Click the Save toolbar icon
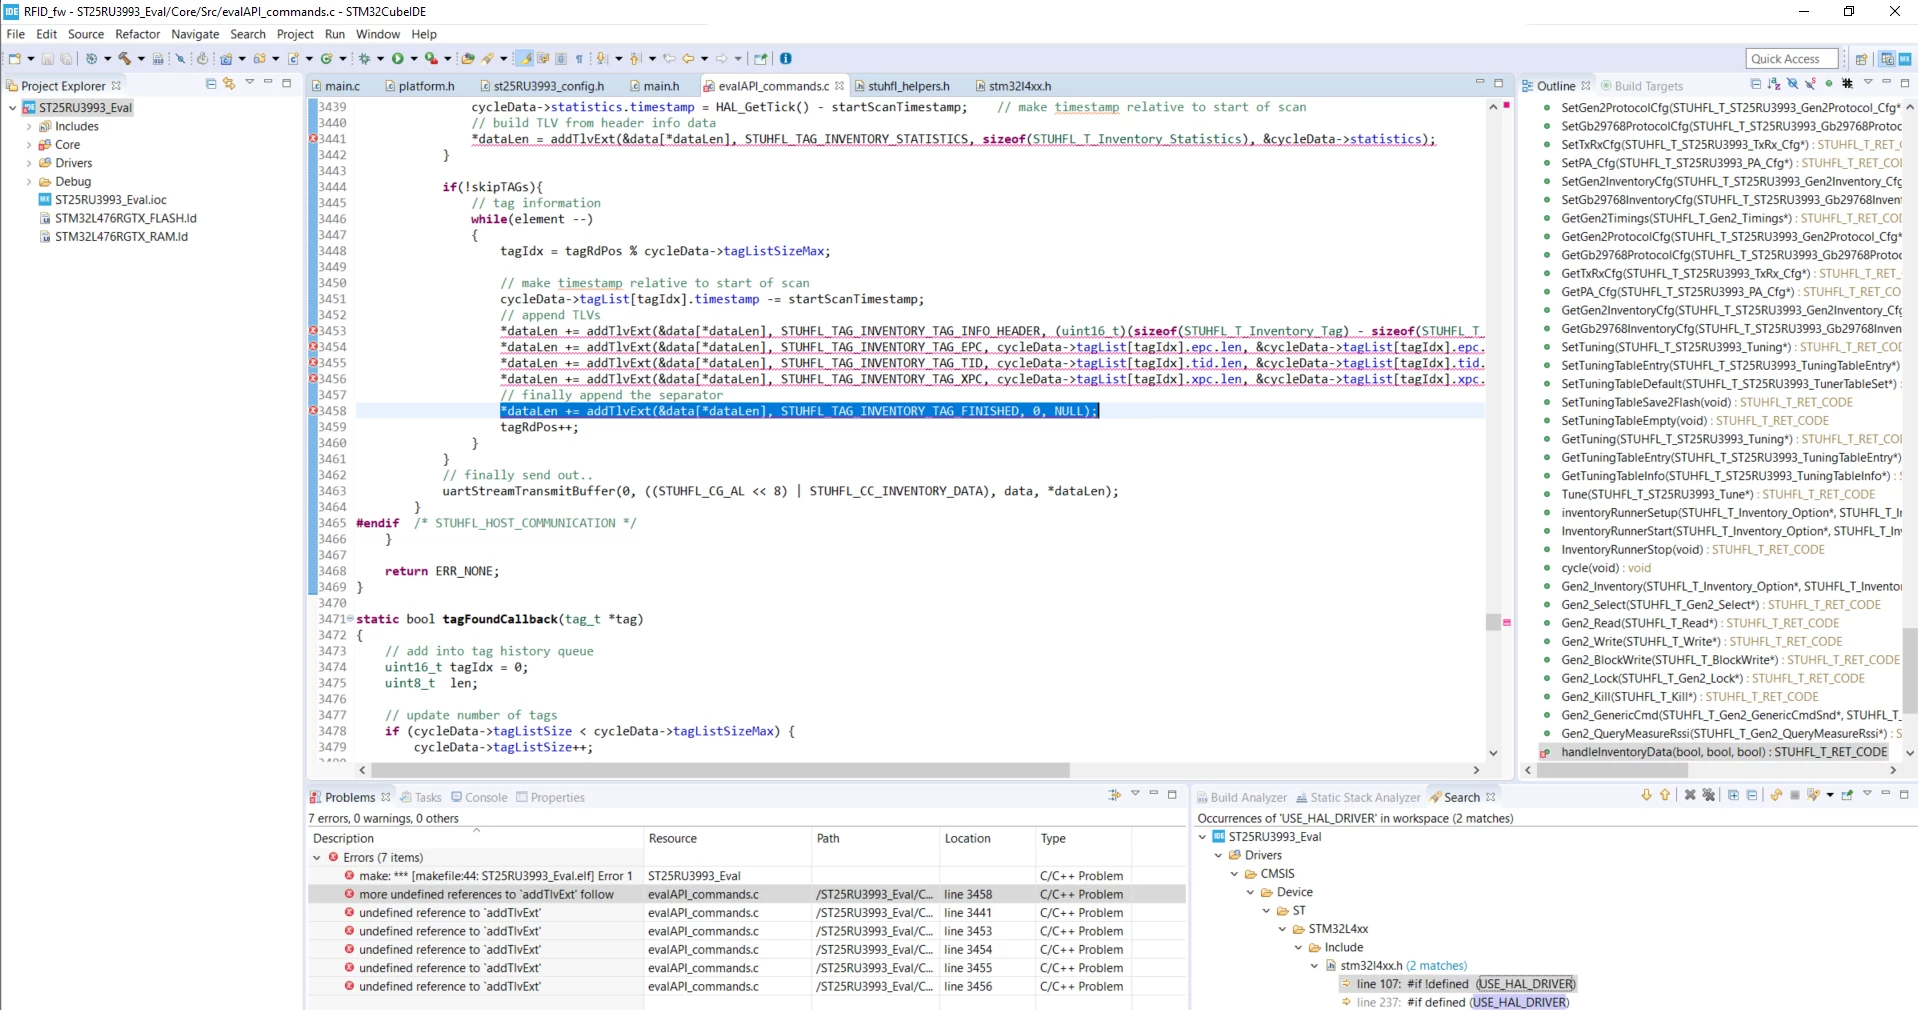This screenshot has width=1918, height=1010. coord(47,58)
